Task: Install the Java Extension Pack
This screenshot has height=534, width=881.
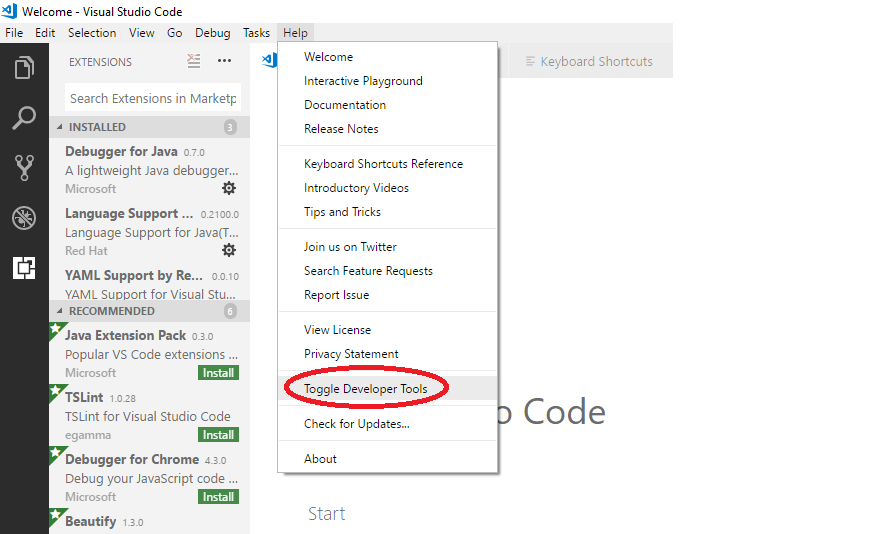Action: 219,373
